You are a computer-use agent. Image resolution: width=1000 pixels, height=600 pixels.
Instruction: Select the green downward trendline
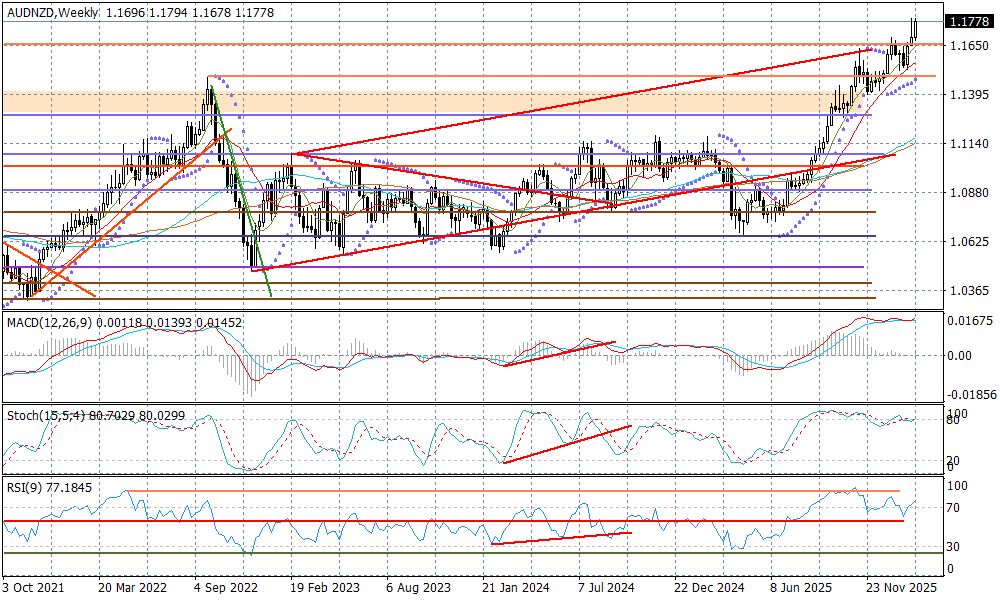pos(240,190)
